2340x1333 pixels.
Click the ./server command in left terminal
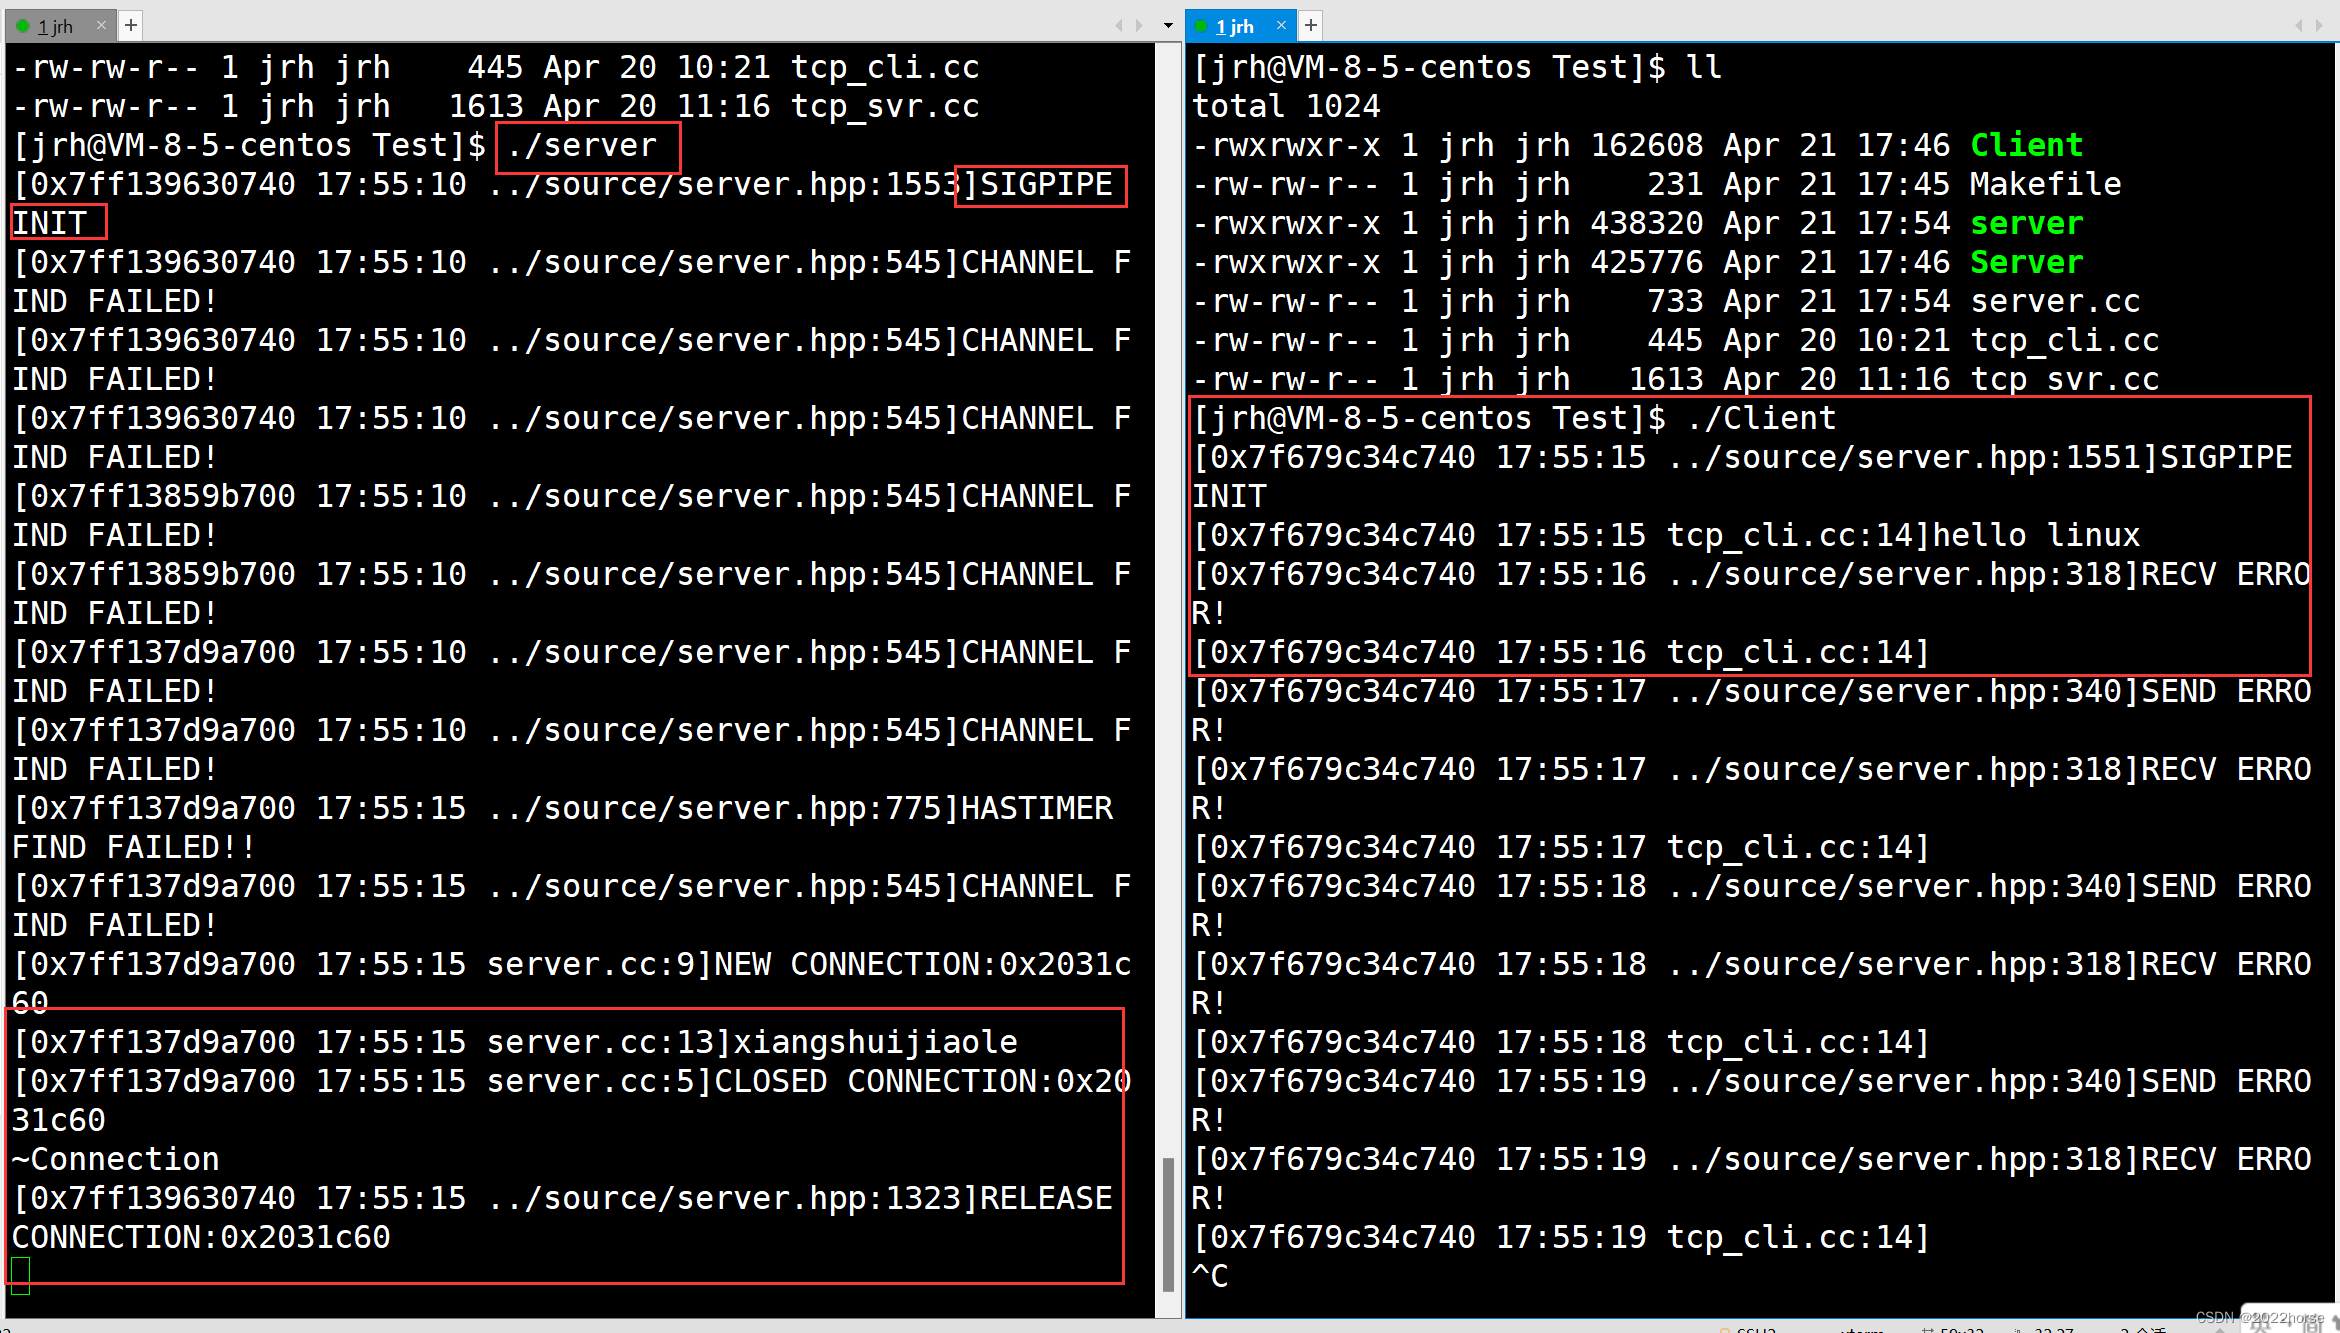581,146
